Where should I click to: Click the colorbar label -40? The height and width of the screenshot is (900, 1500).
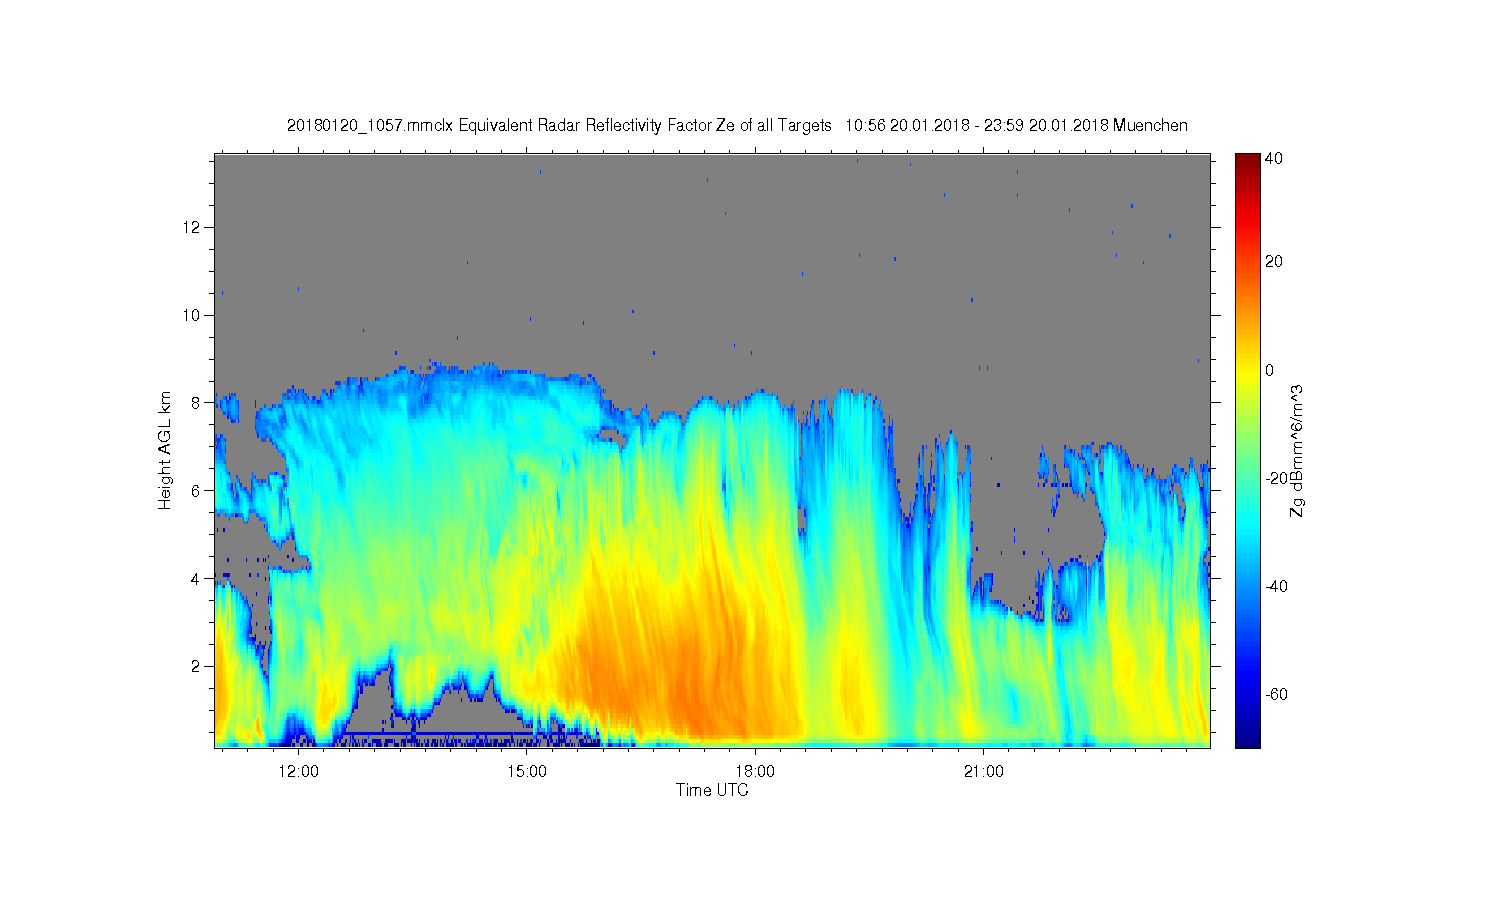tap(1277, 586)
